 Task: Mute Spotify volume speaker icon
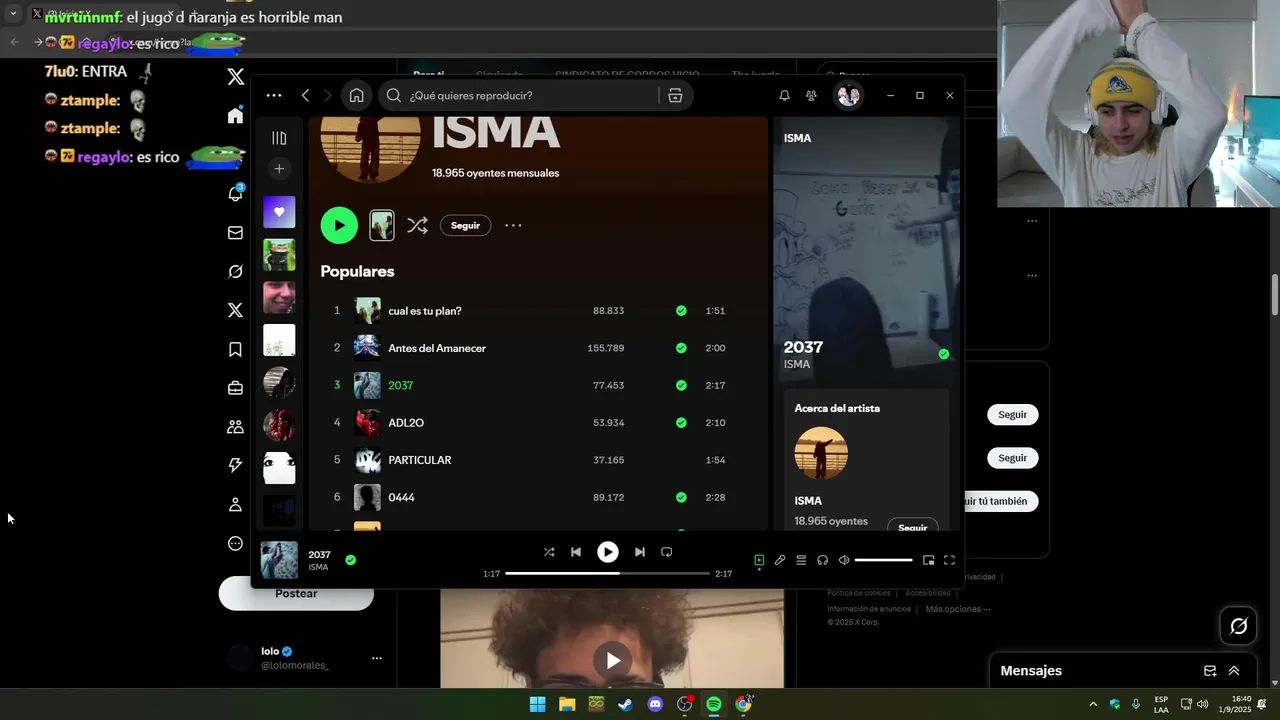844,560
